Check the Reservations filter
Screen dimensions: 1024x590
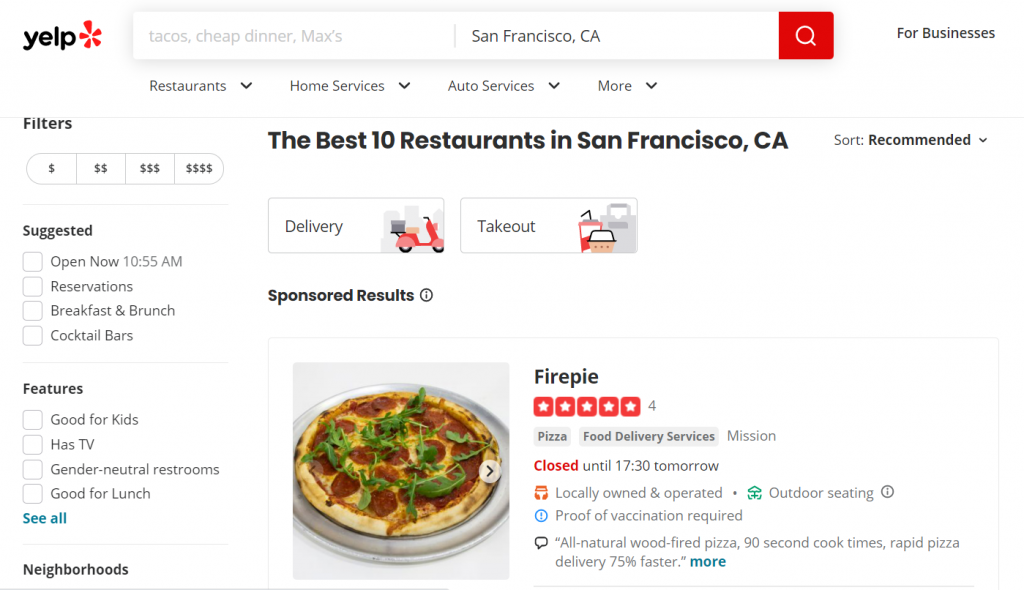31,286
